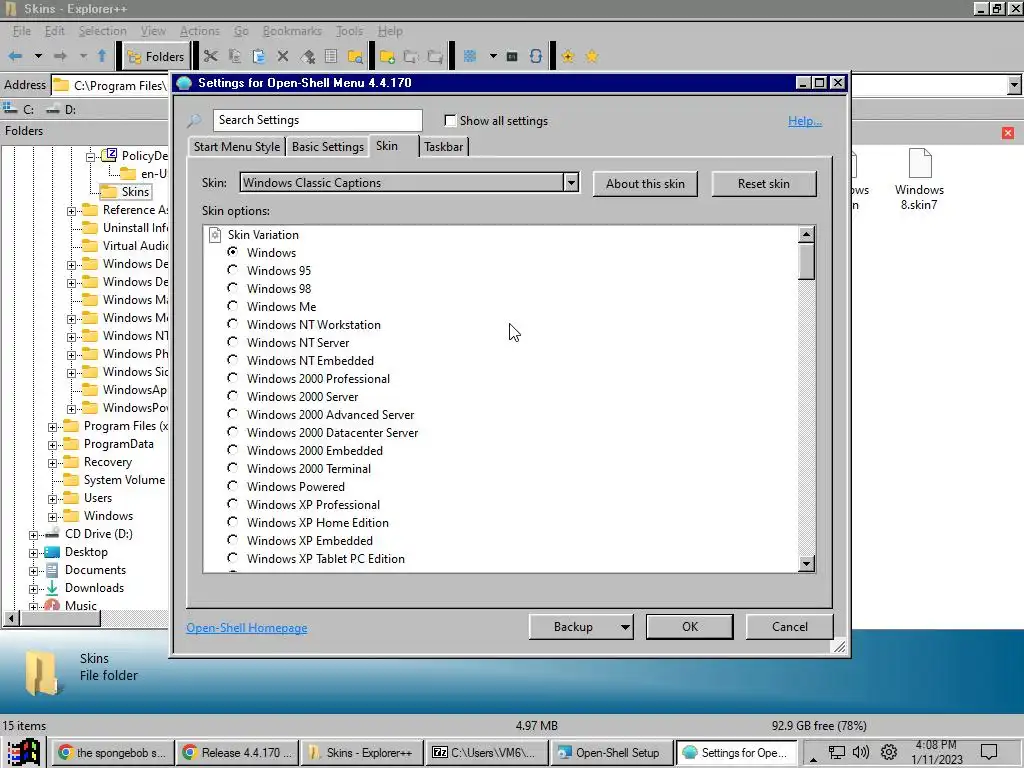Switch to the Taskbar tab
The height and width of the screenshot is (768, 1024).
[x=443, y=147]
